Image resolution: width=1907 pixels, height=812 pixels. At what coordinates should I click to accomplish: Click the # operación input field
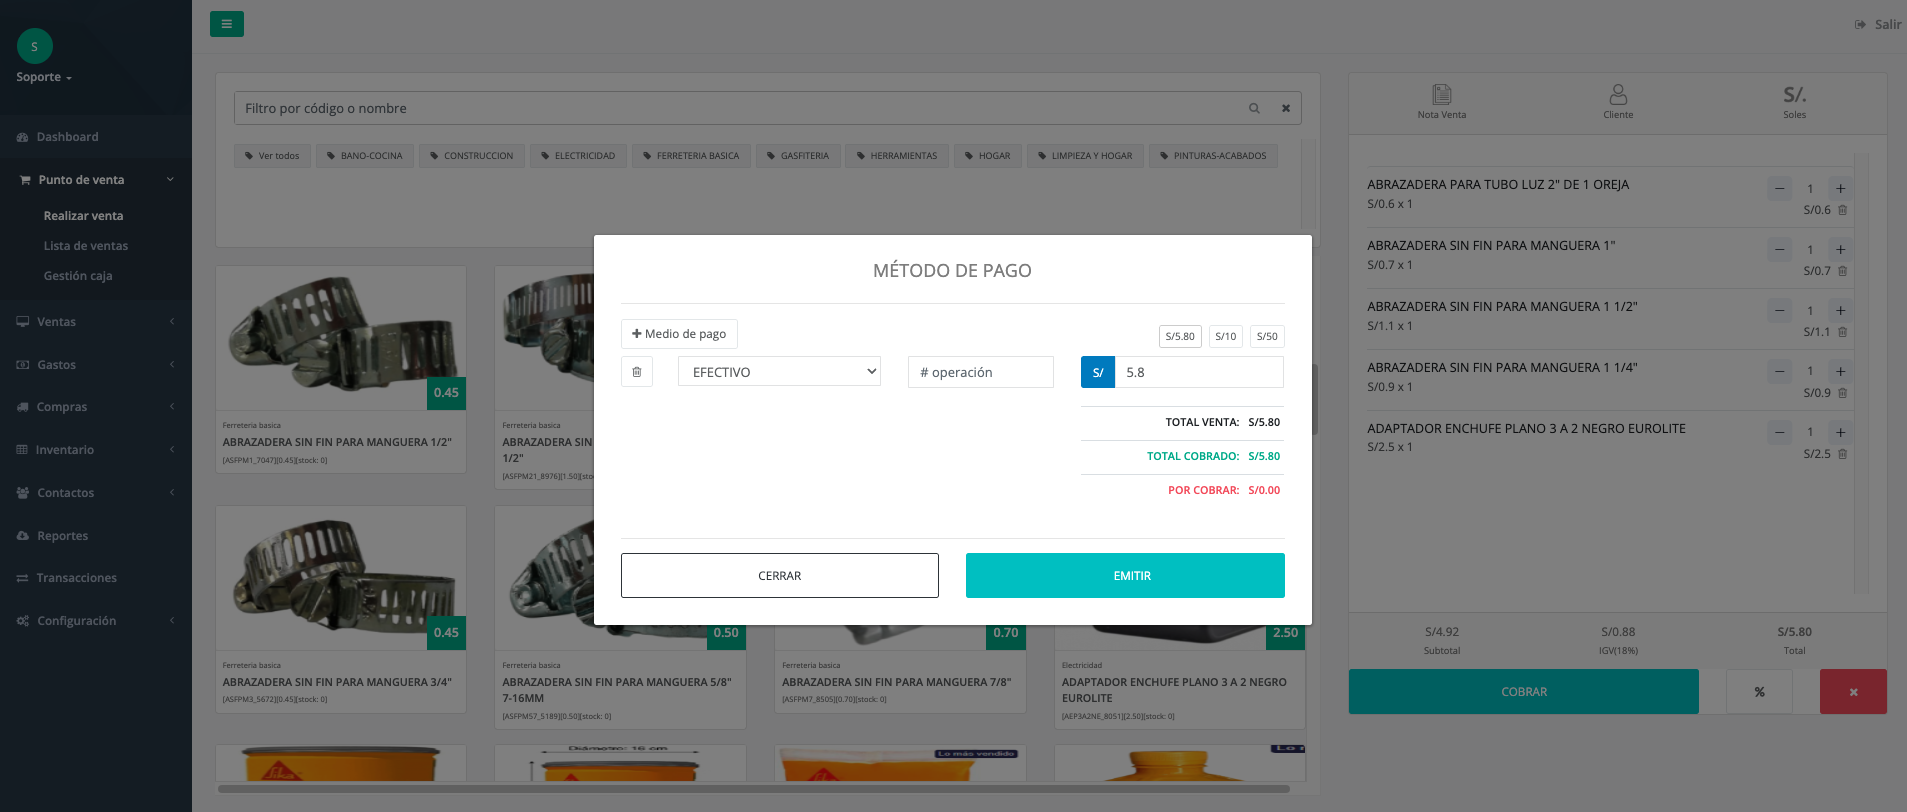tap(980, 372)
